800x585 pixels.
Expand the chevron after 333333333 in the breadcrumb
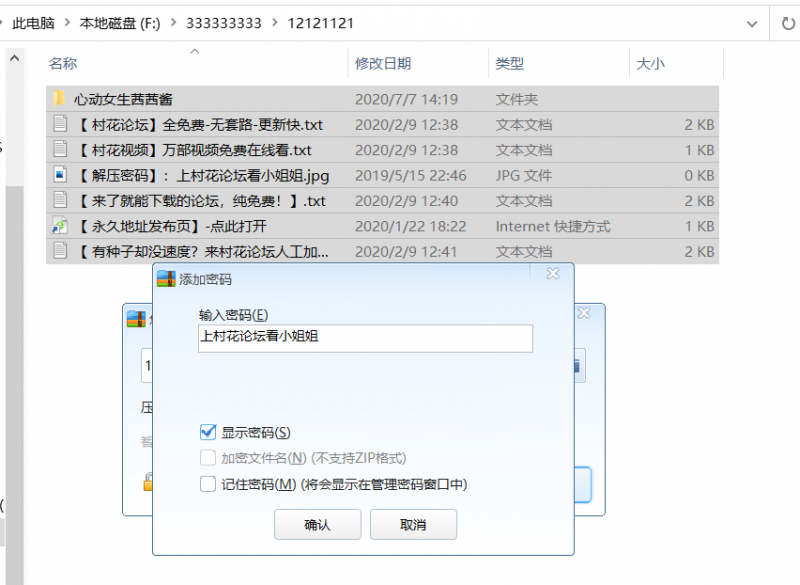(x=275, y=22)
